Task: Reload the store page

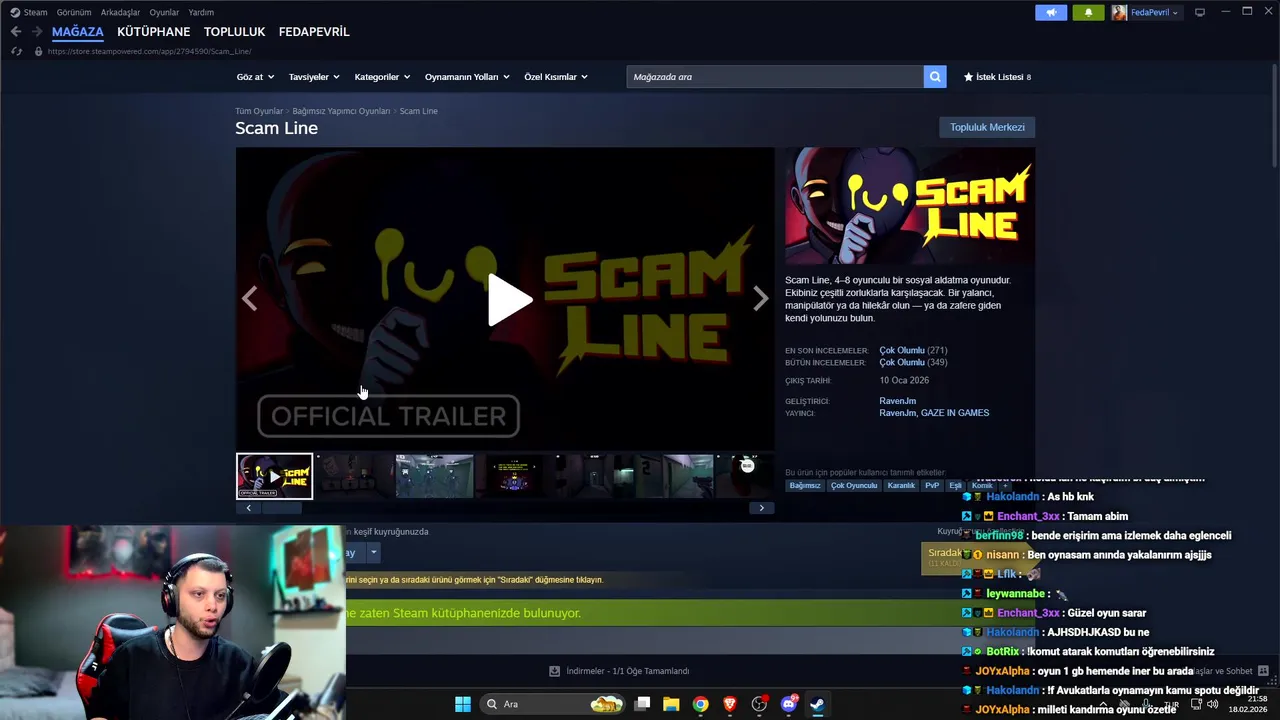Action: [17, 51]
